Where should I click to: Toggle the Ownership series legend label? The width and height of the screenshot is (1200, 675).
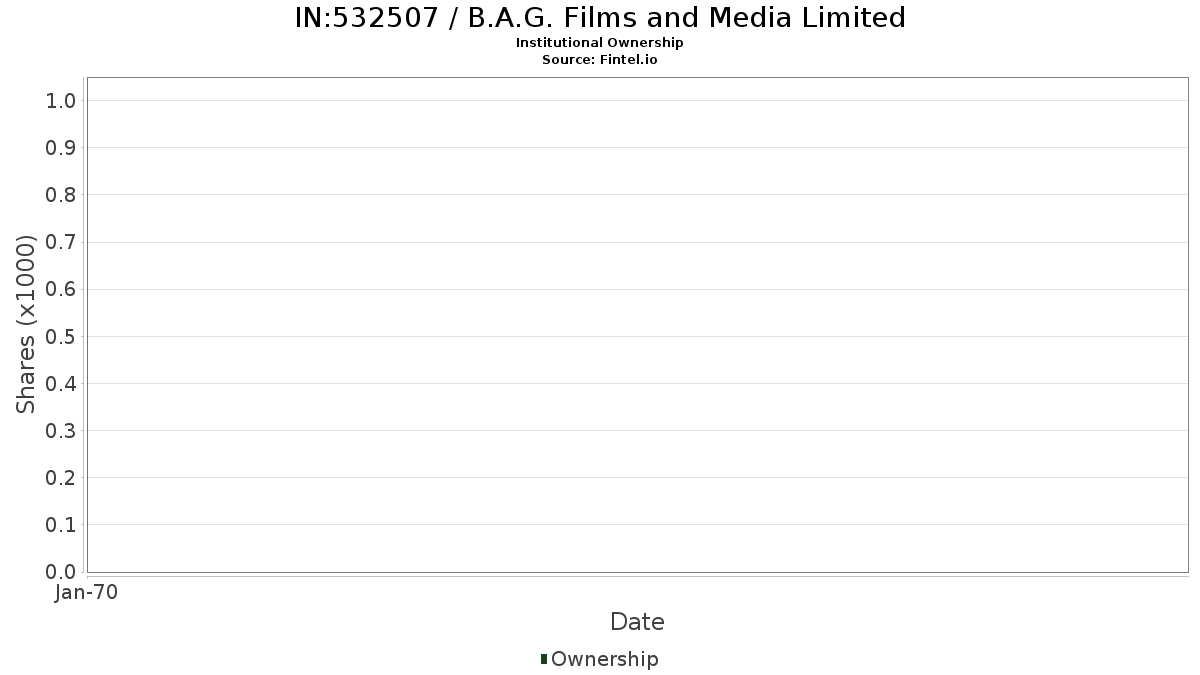pos(604,659)
